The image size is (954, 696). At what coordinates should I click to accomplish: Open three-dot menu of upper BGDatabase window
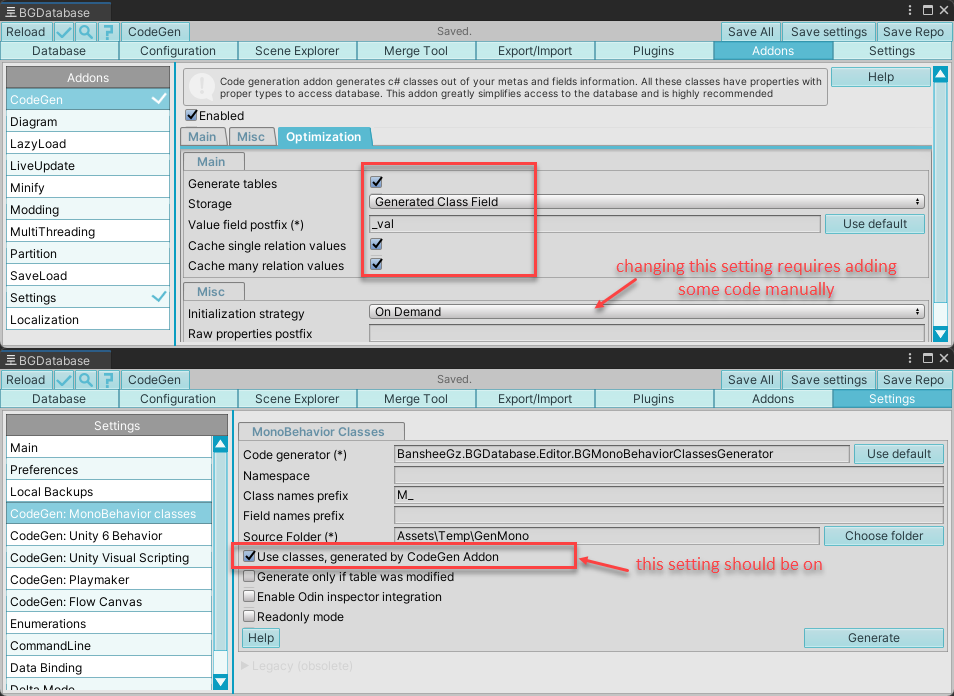[x=910, y=10]
